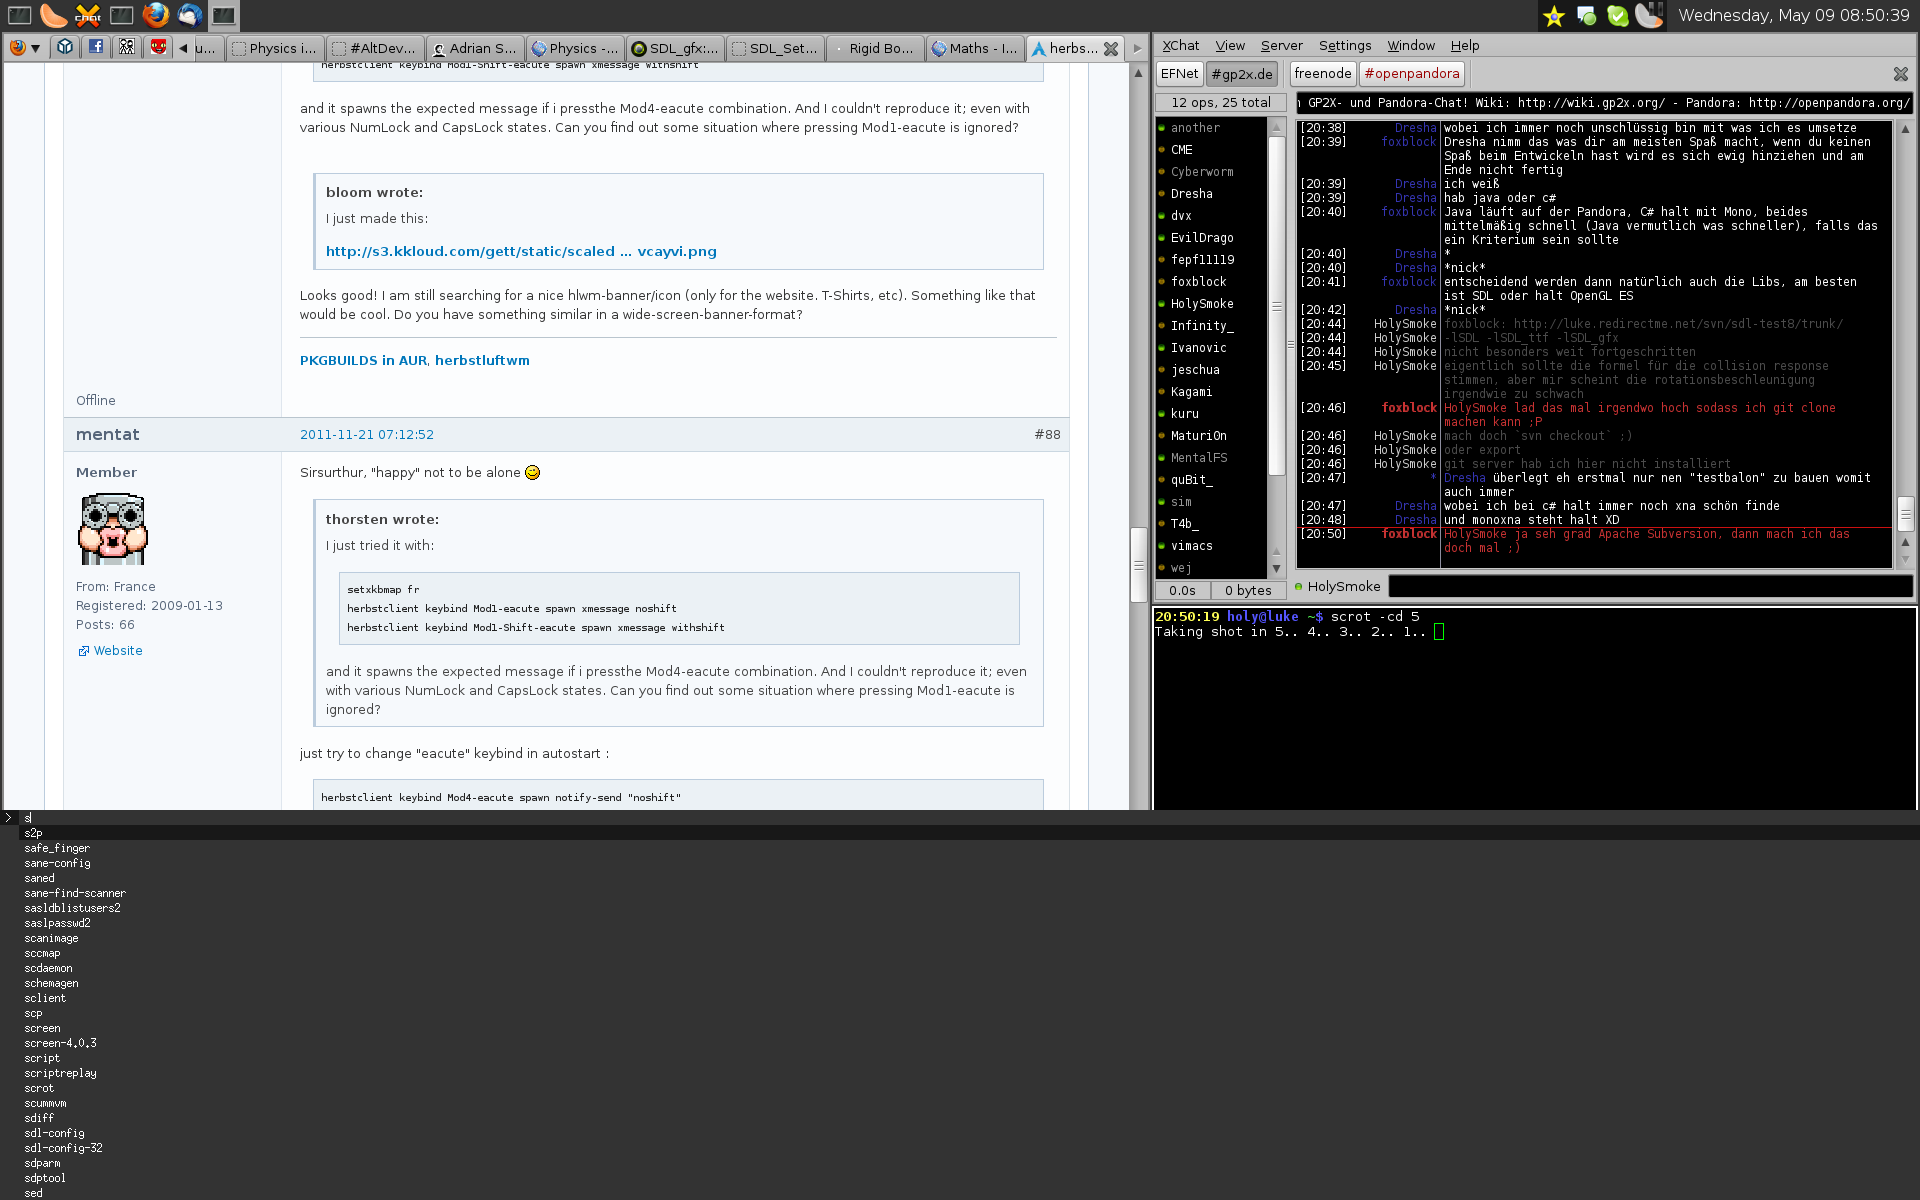Choose screen-4.0.3 in the dmenu list

coord(60,1043)
